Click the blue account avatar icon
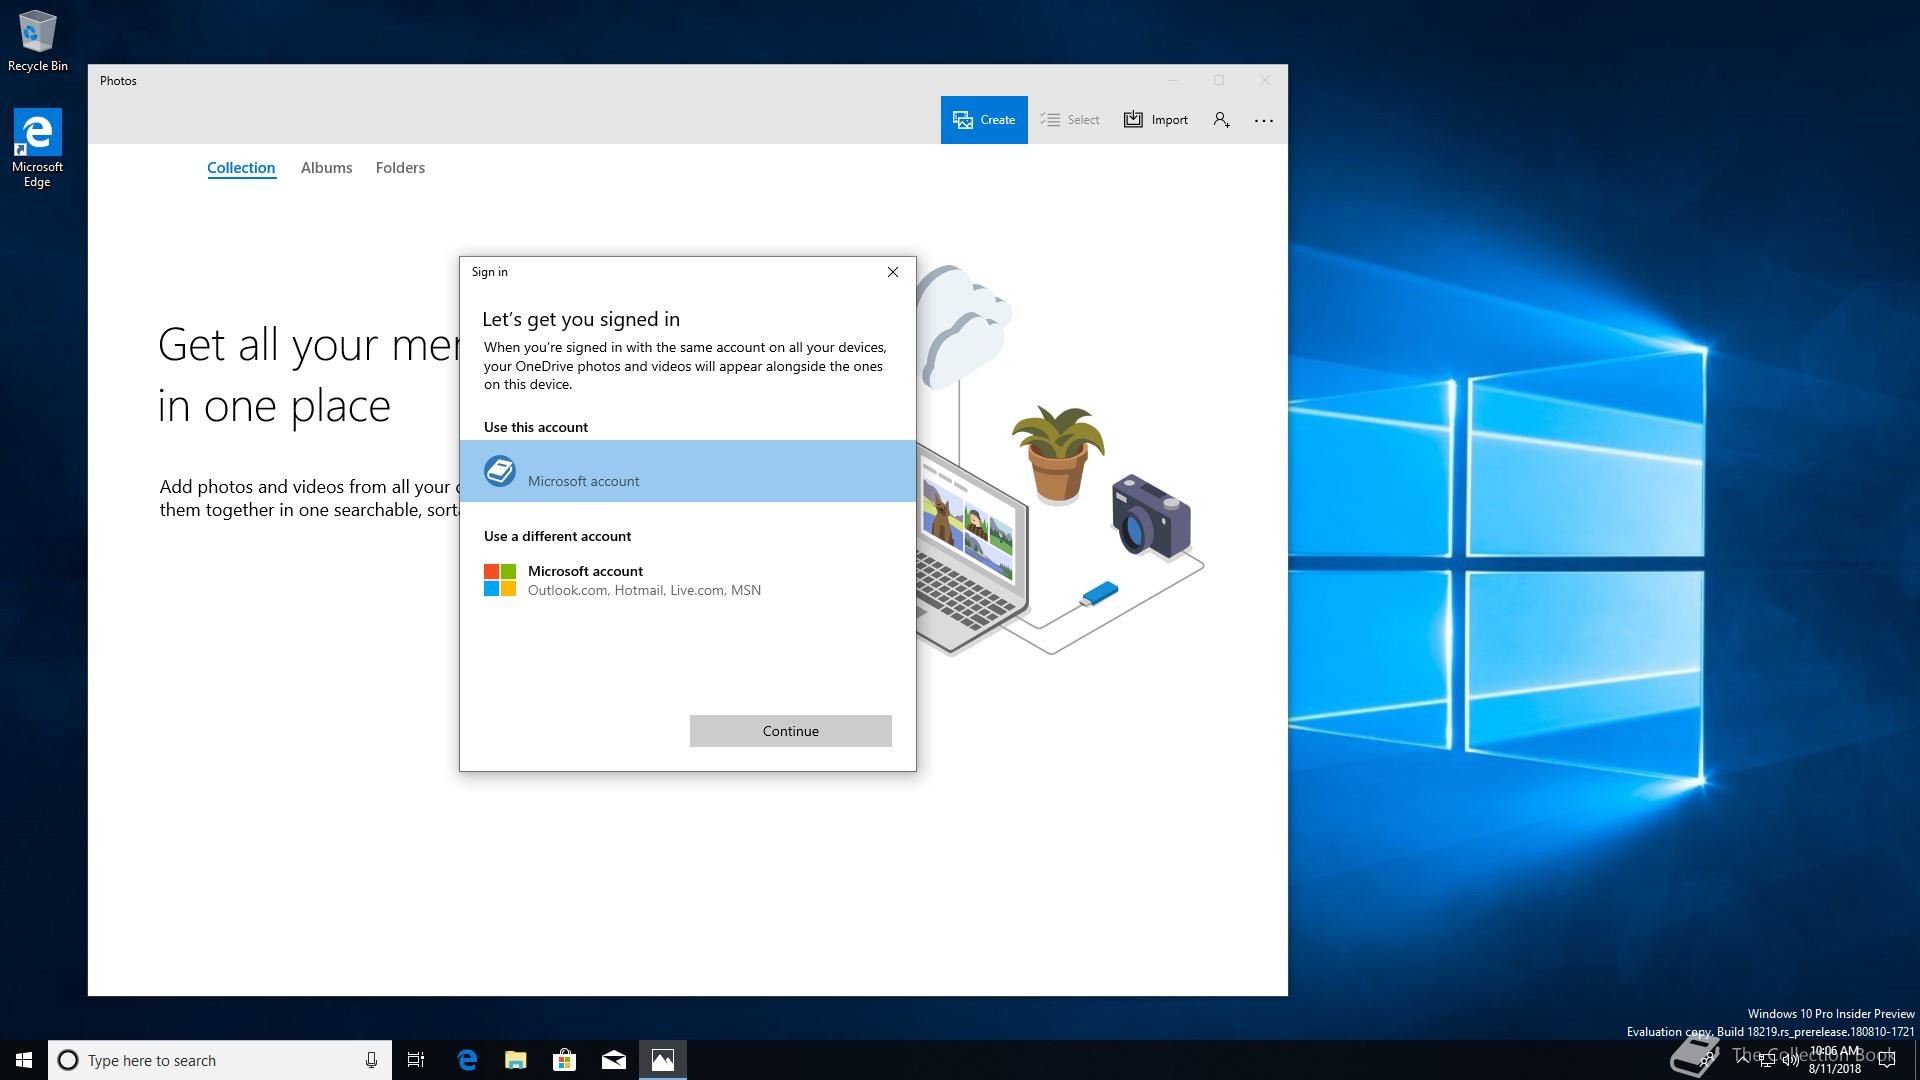The height and width of the screenshot is (1080, 1920). tap(500, 471)
